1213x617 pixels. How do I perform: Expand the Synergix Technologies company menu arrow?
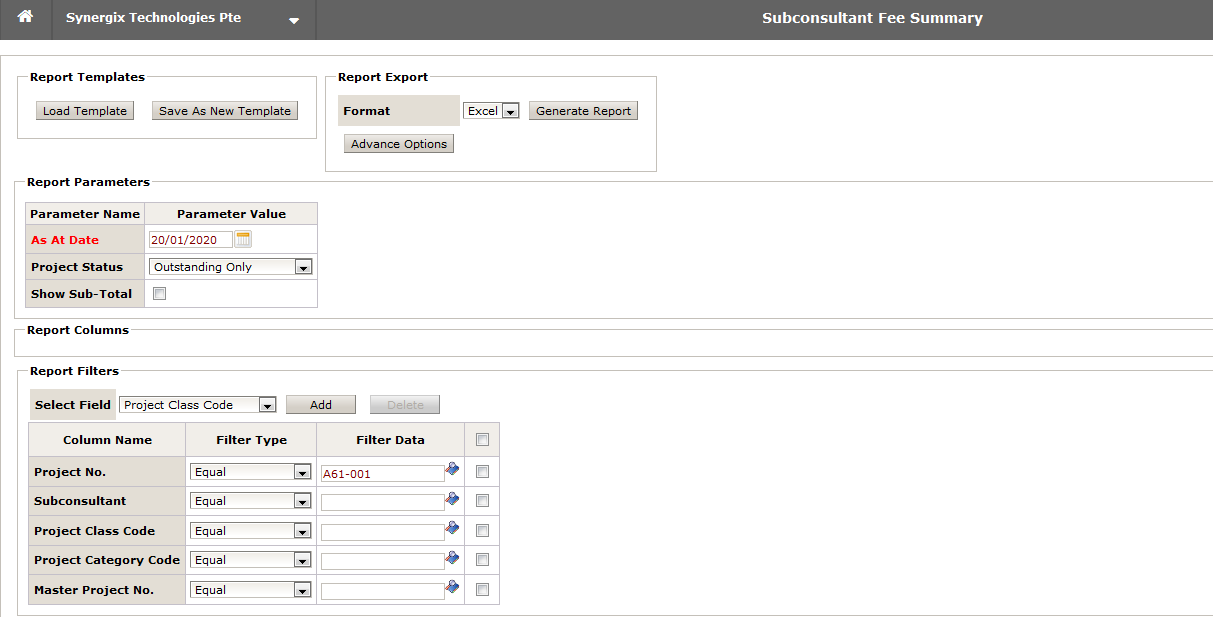pos(294,20)
